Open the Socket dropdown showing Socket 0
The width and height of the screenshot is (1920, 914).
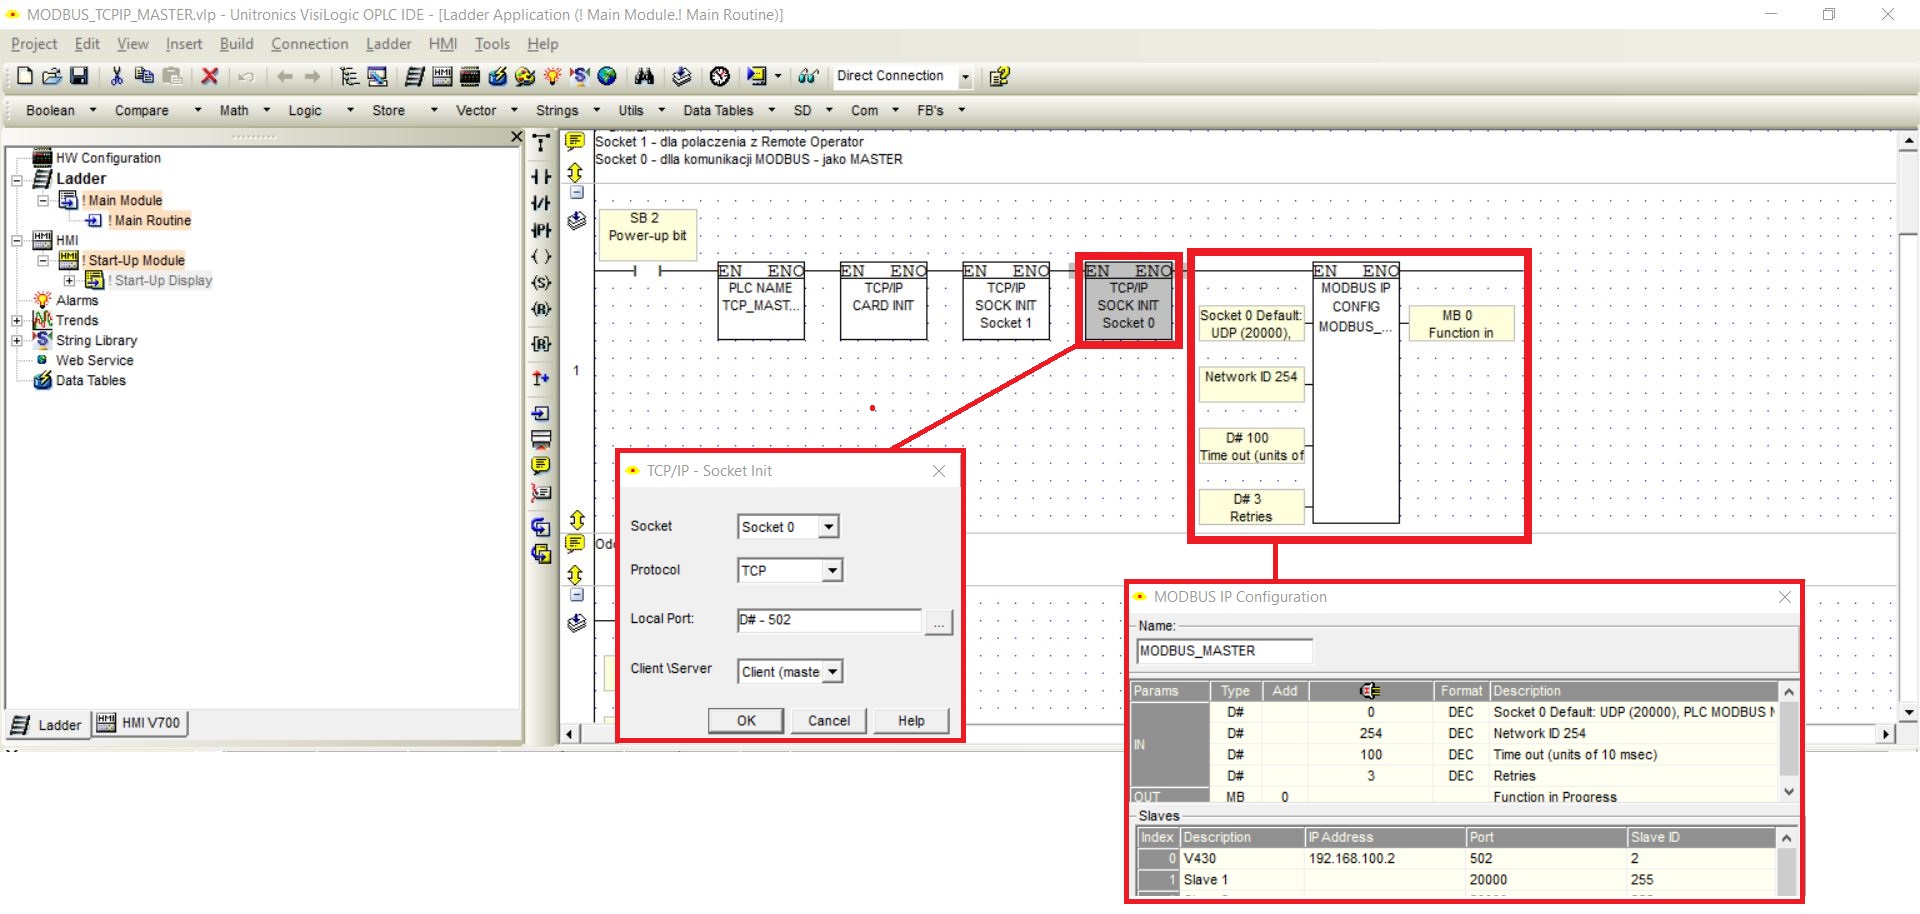[x=829, y=527]
